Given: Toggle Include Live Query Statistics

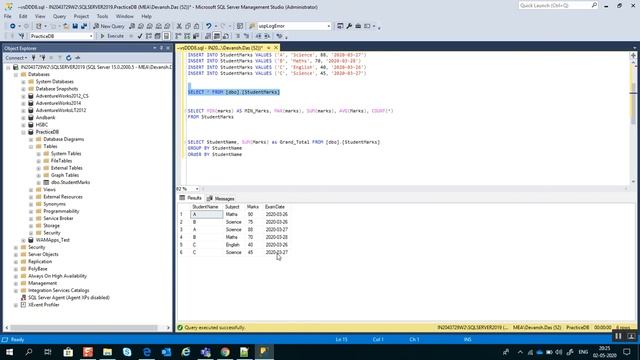Looking at the screenshot, I should point(187,36).
